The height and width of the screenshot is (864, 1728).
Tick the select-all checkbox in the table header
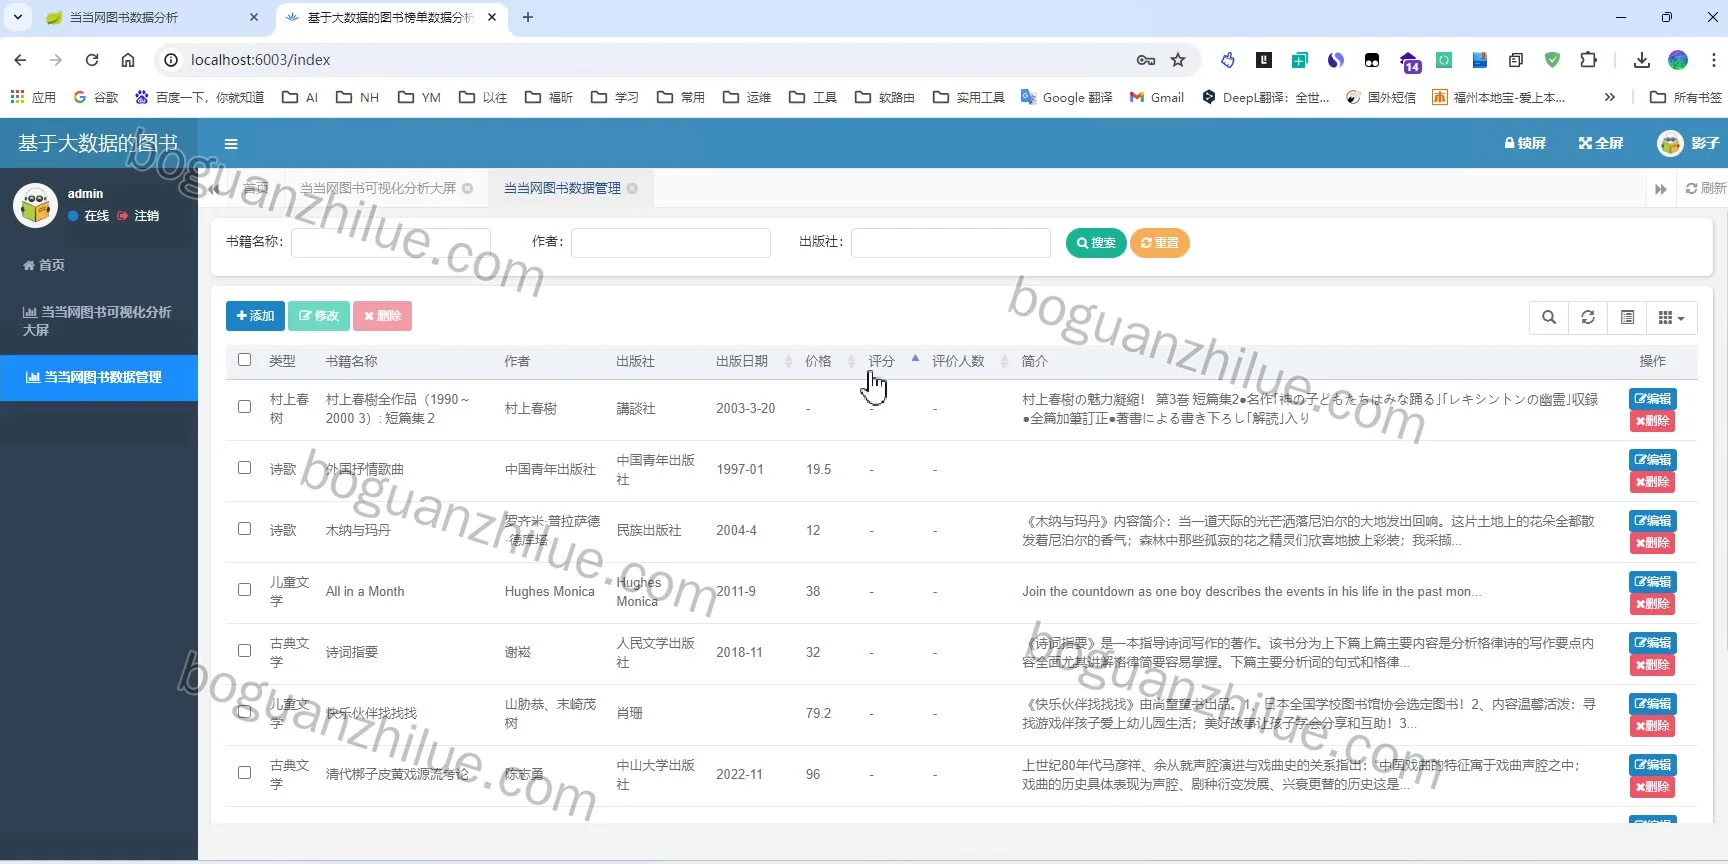pyautogui.click(x=245, y=360)
